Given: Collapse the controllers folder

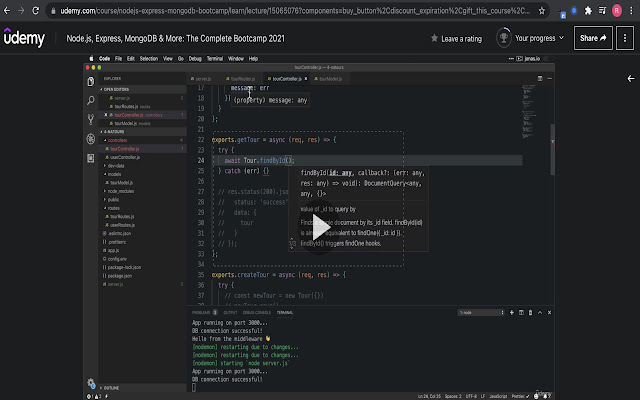Looking at the screenshot, I should coord(117,141).
